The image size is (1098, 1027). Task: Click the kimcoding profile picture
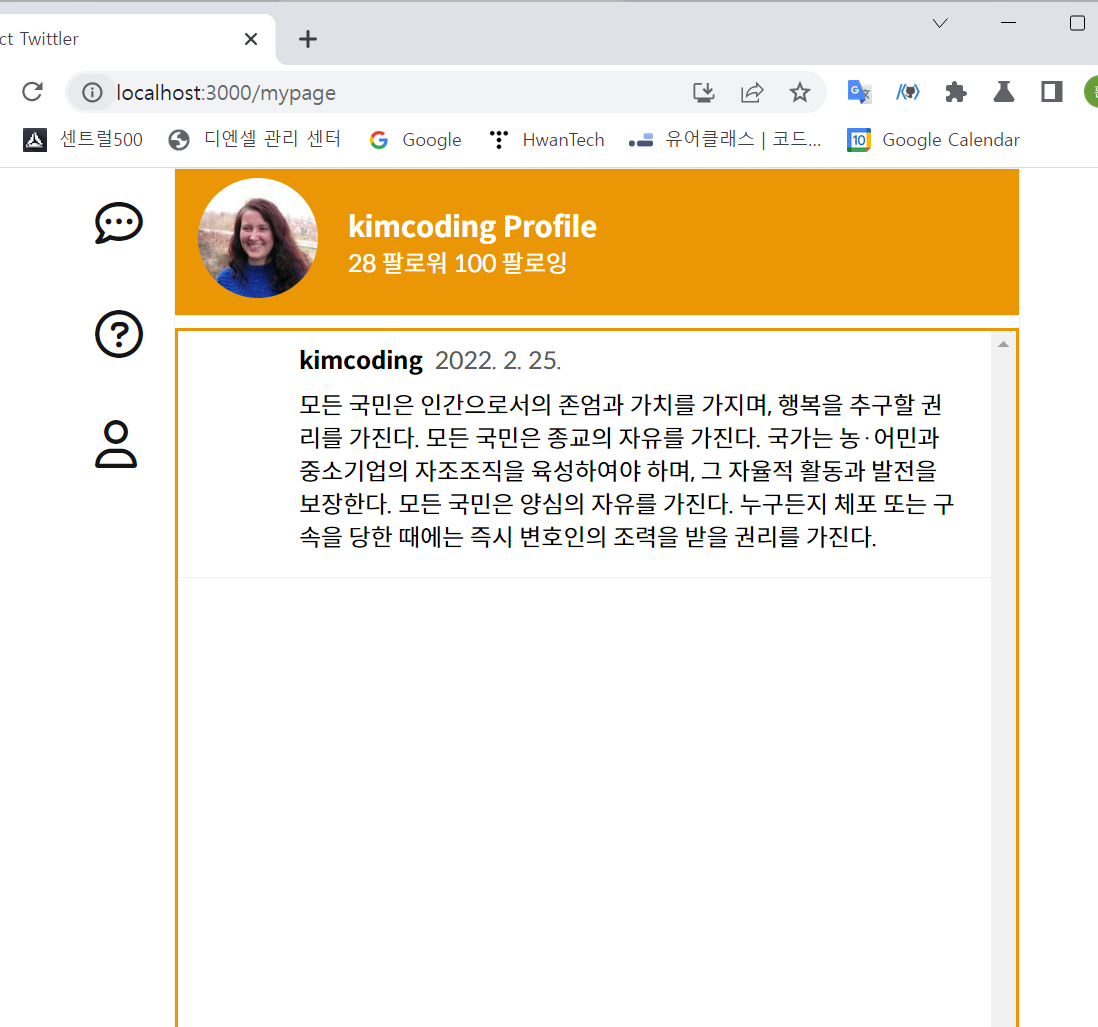258,238
